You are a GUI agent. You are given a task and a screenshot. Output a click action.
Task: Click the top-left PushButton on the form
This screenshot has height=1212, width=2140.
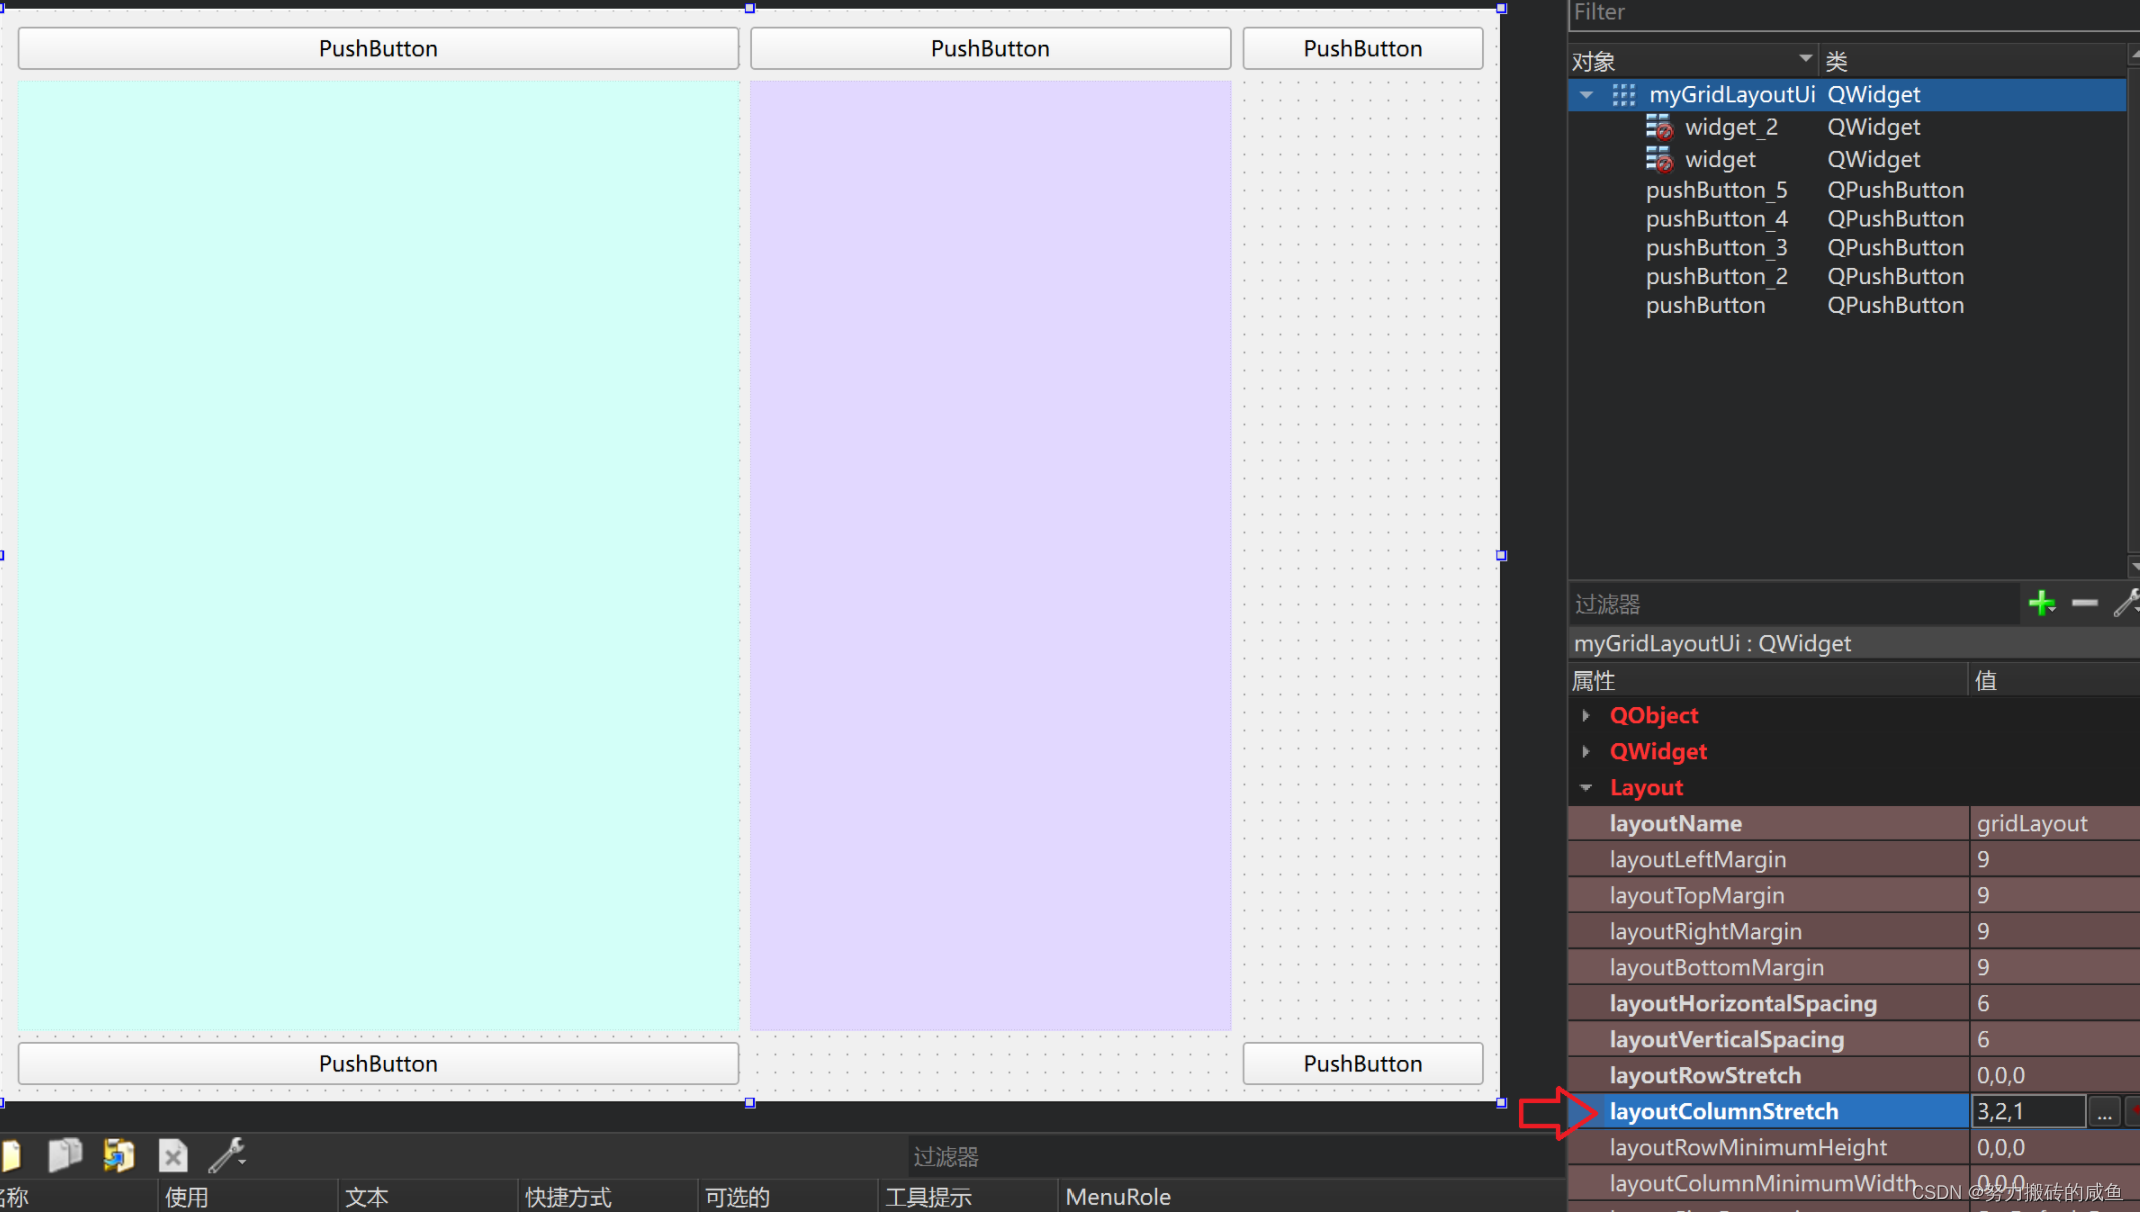click(378, 49)
